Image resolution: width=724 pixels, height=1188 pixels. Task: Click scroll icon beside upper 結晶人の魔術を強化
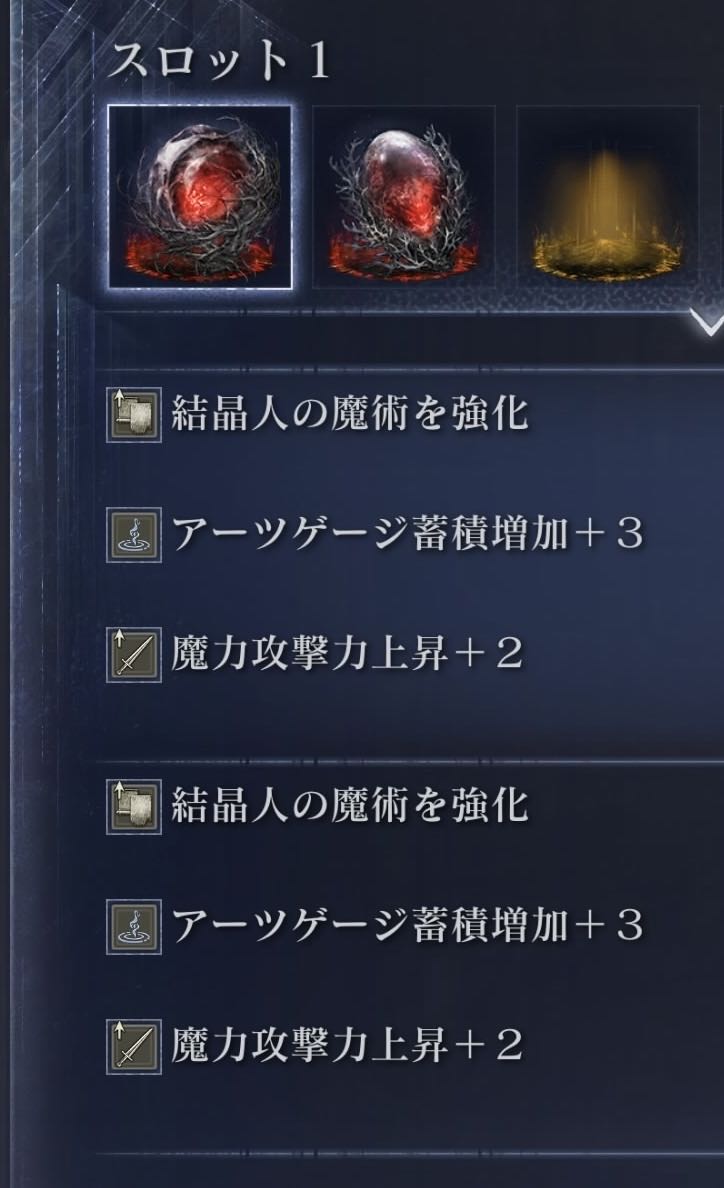tap(134, 414)
